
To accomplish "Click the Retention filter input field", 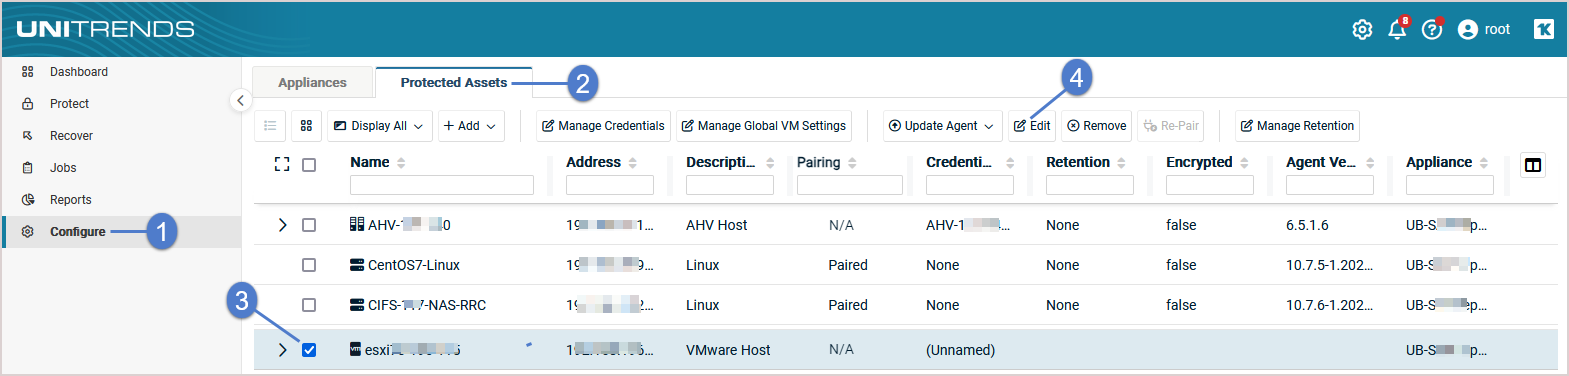I will click(x=1090, y=185).
